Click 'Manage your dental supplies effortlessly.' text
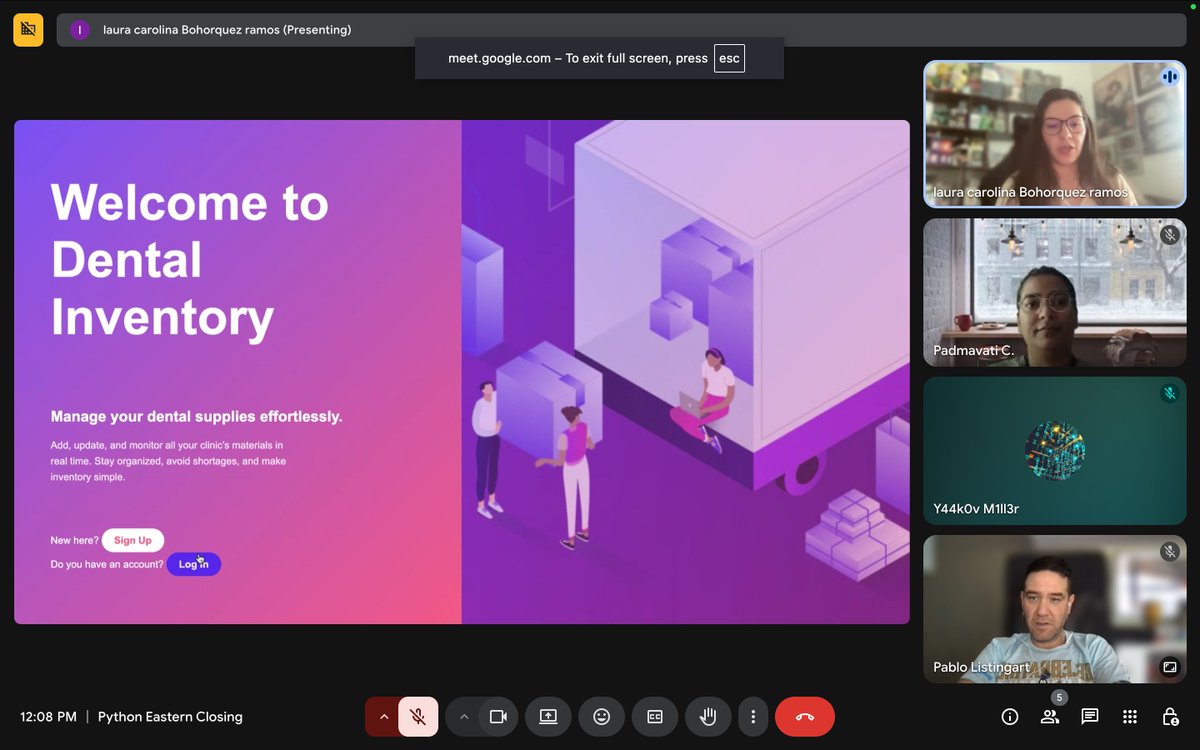Screen dimensions: 1200x750 click(197, 416)
